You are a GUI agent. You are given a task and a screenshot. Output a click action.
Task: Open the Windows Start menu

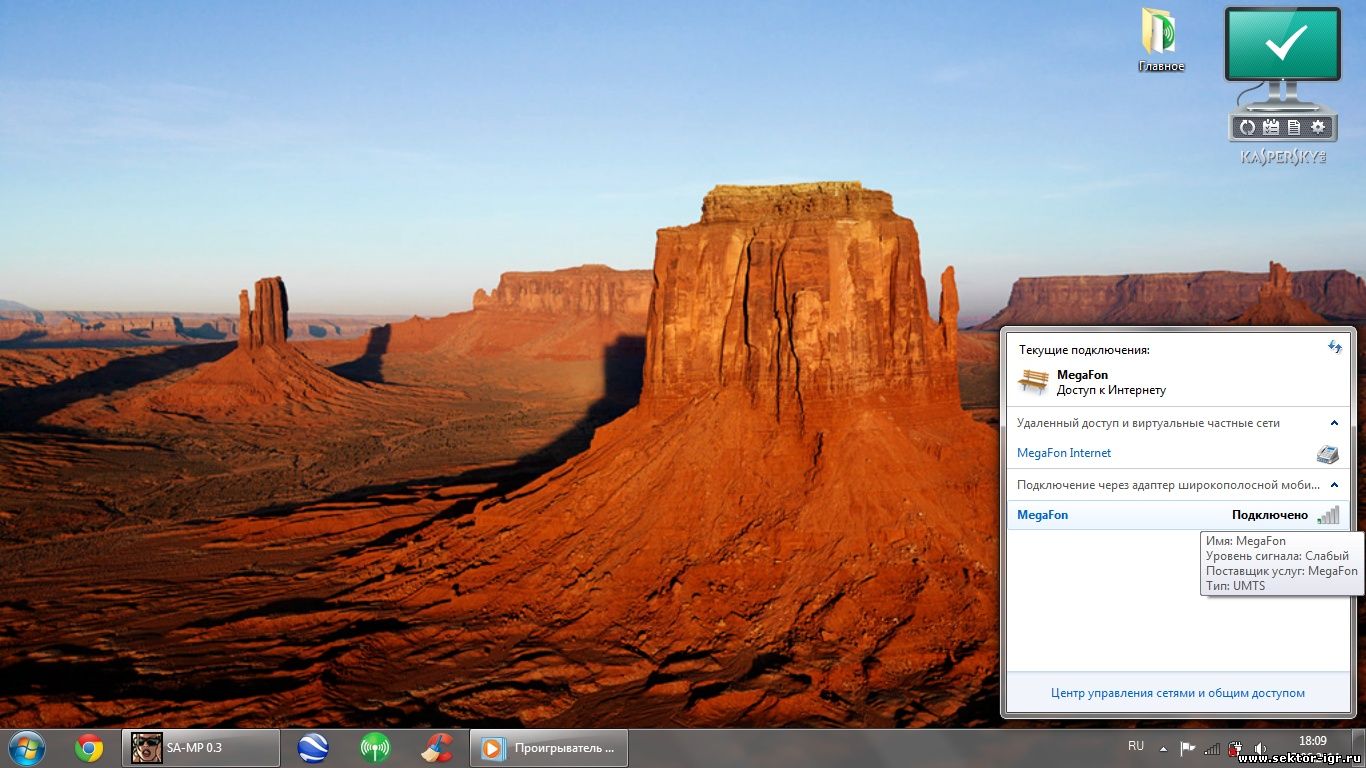coord(27,748)
